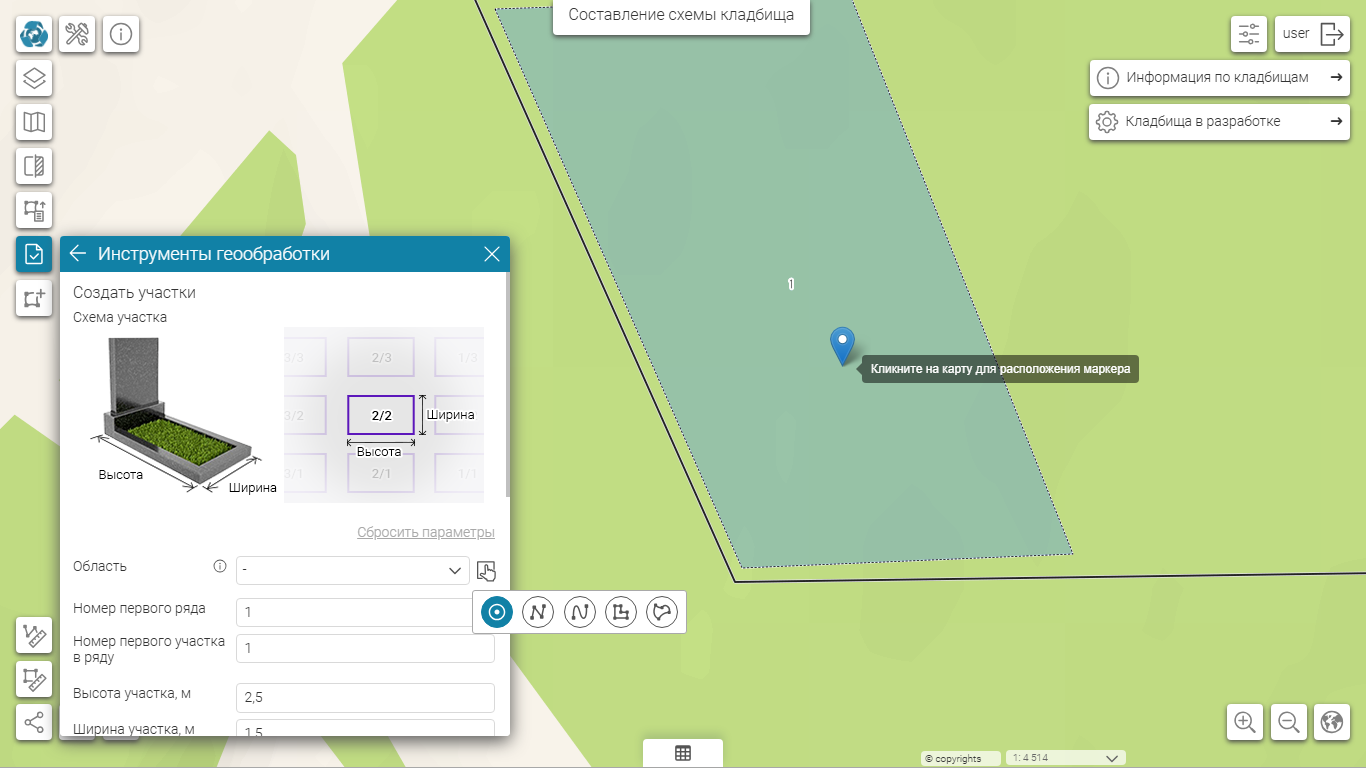Screen dimensions: 1366x768
Task: Click the globe full-extent icon
Action: (1331, 722)
